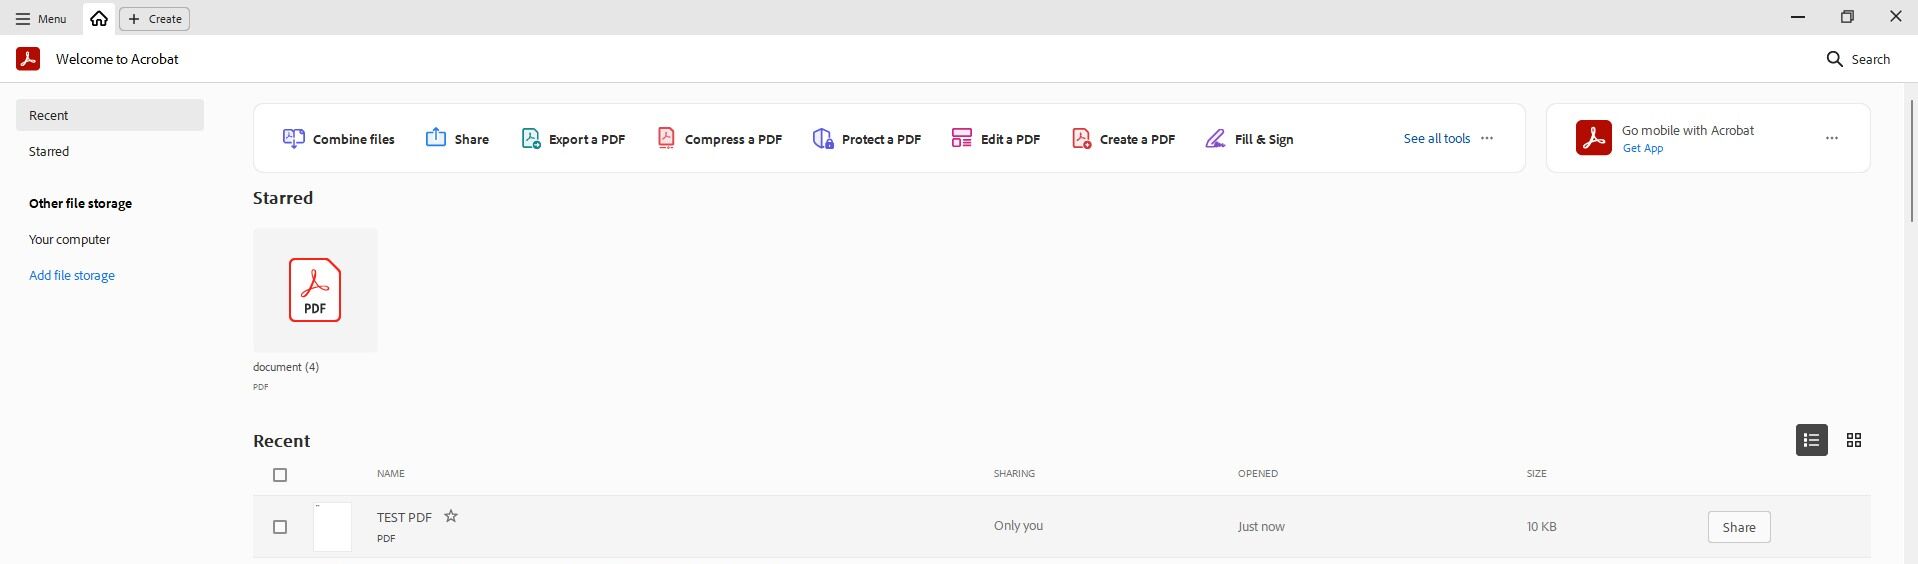Sort by the SHARING column header

coord(1014,474)
